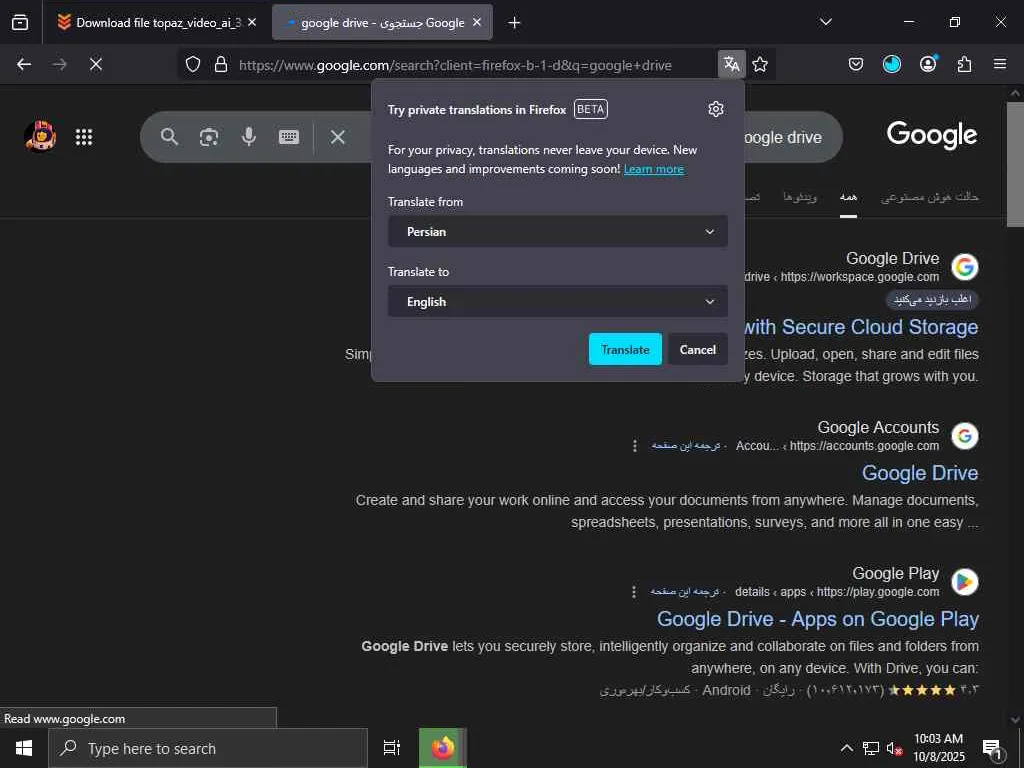Open the Google Drive accounts result link
The image size is (1024, 768).
click(920, 473)
